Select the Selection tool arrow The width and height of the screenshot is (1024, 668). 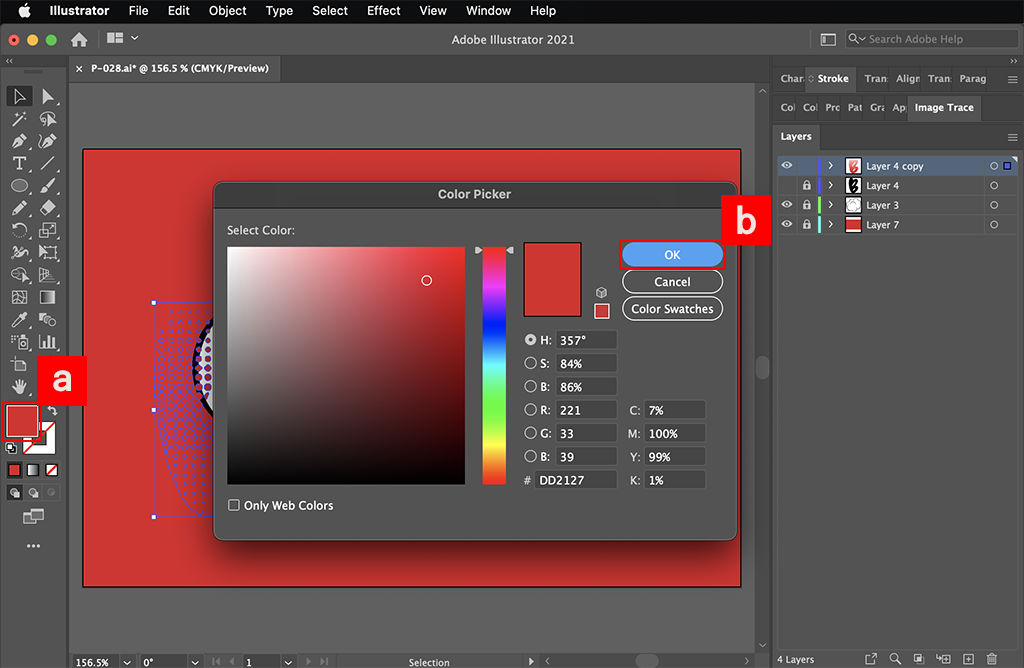[x=19, y=97]
